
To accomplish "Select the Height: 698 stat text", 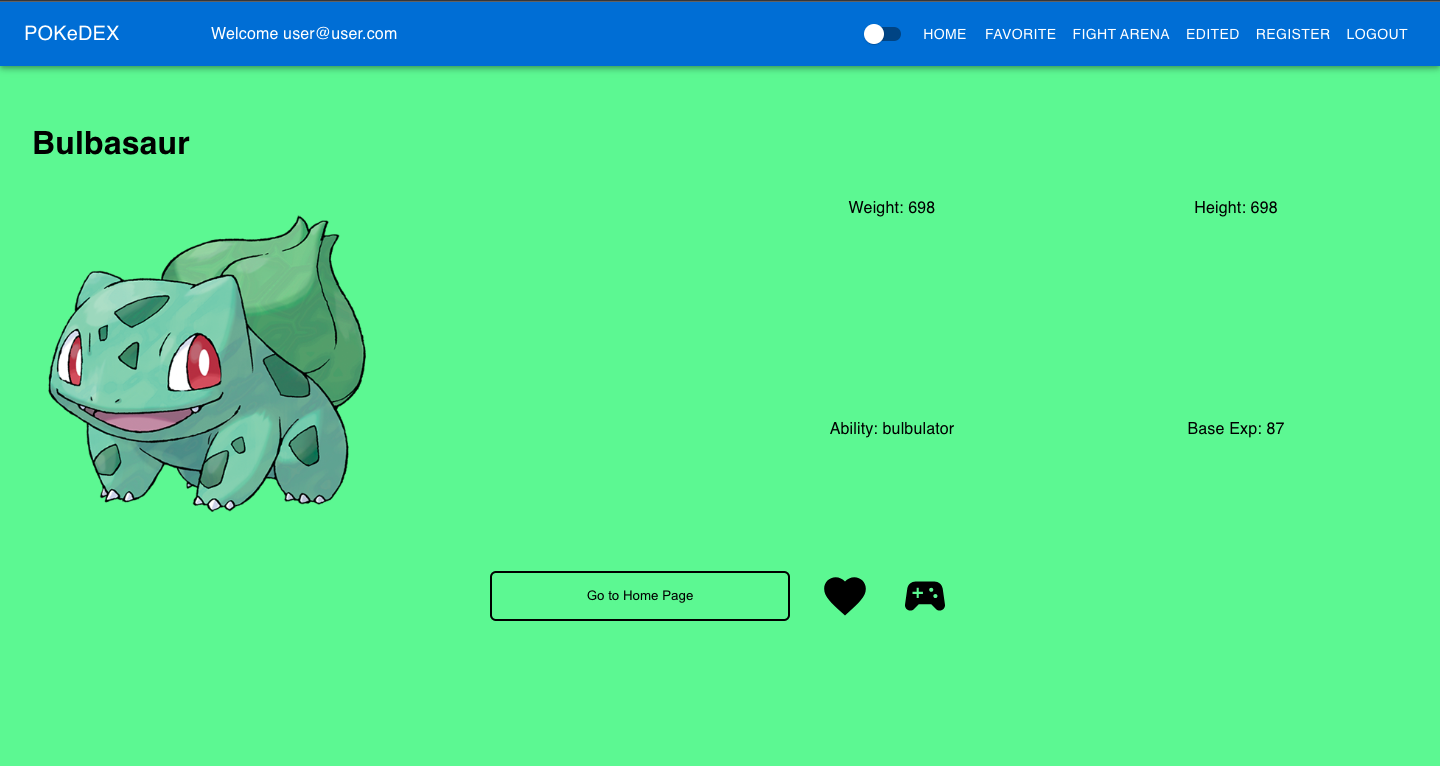I will pyautogui.click(x=1235, y=207).
